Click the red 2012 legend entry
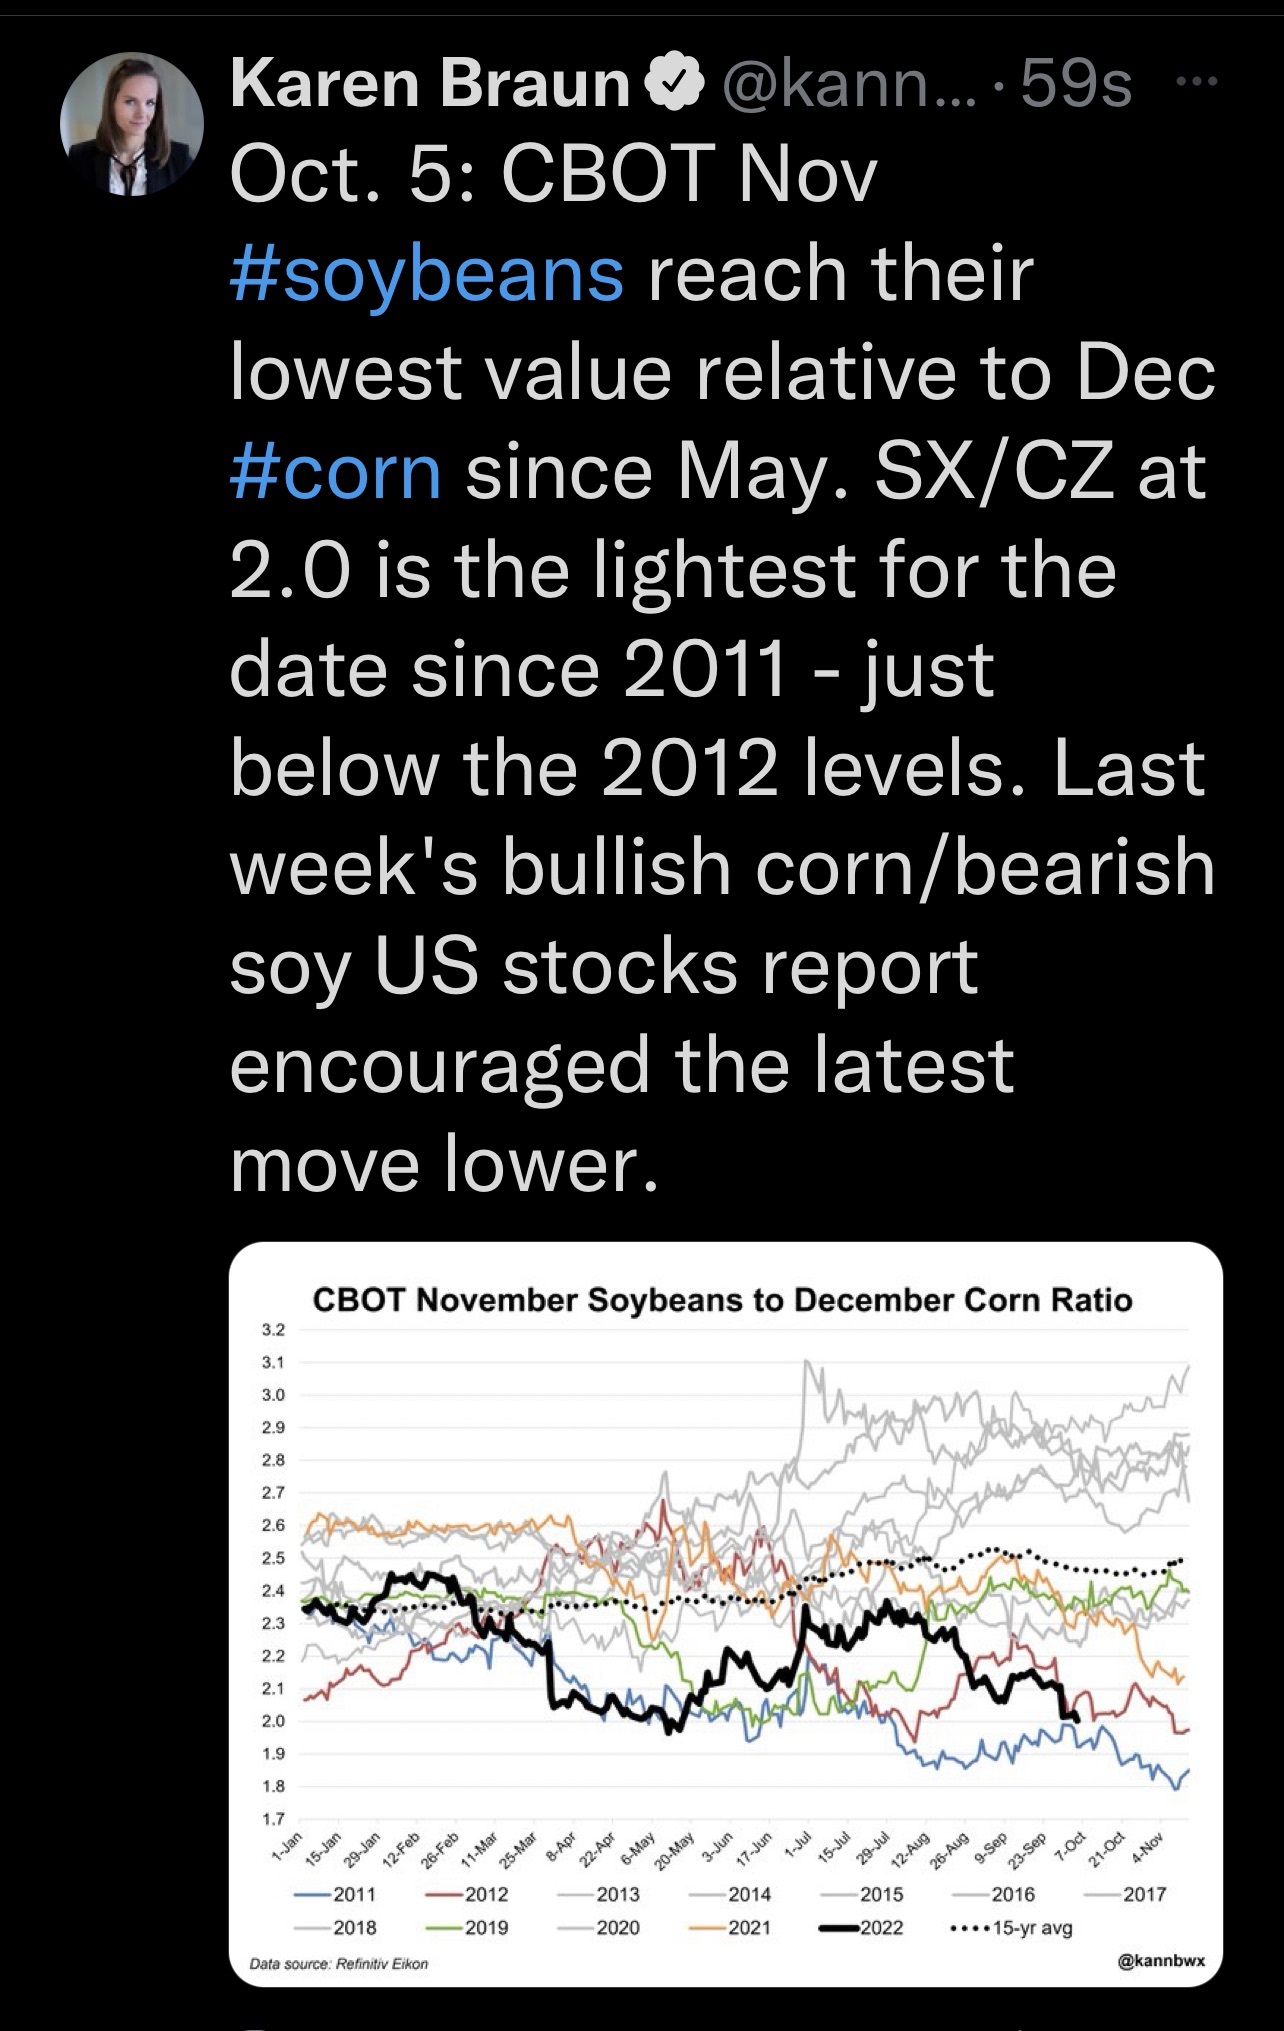 [x=466, y=1893]
